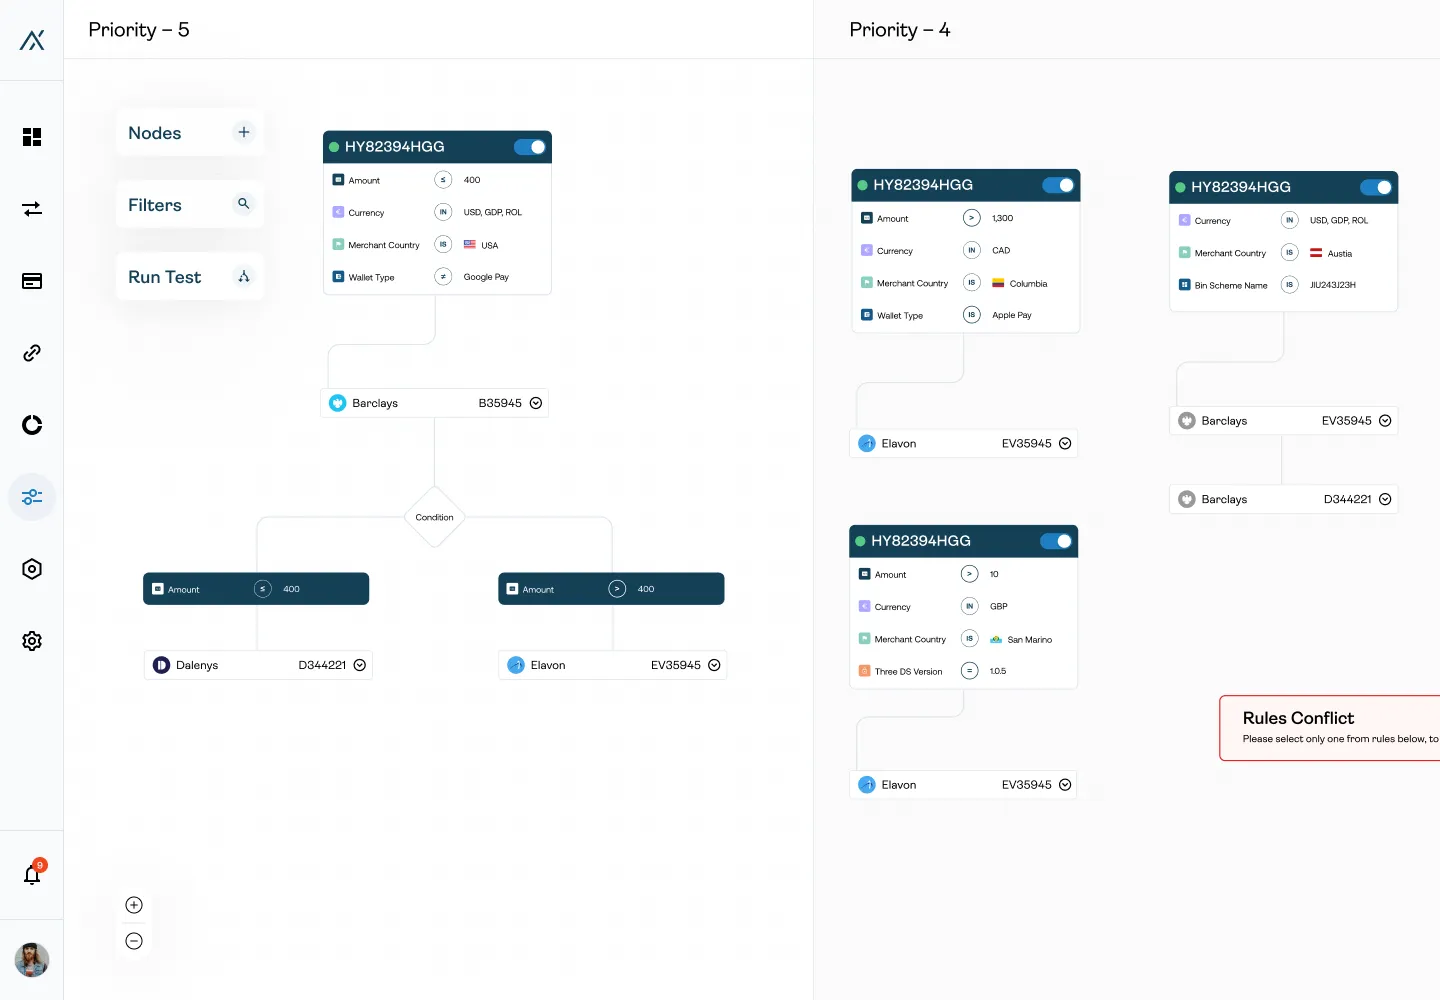Click the Condition diamond node

pyautogui.click(x=434, y=517)
